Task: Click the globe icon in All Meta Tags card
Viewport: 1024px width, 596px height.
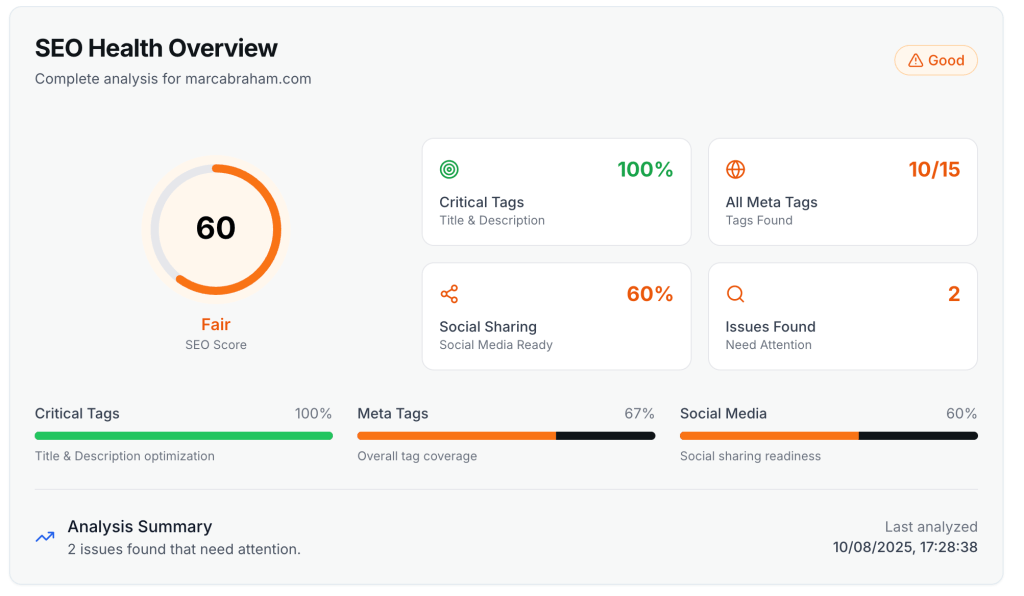Action: 736,170
